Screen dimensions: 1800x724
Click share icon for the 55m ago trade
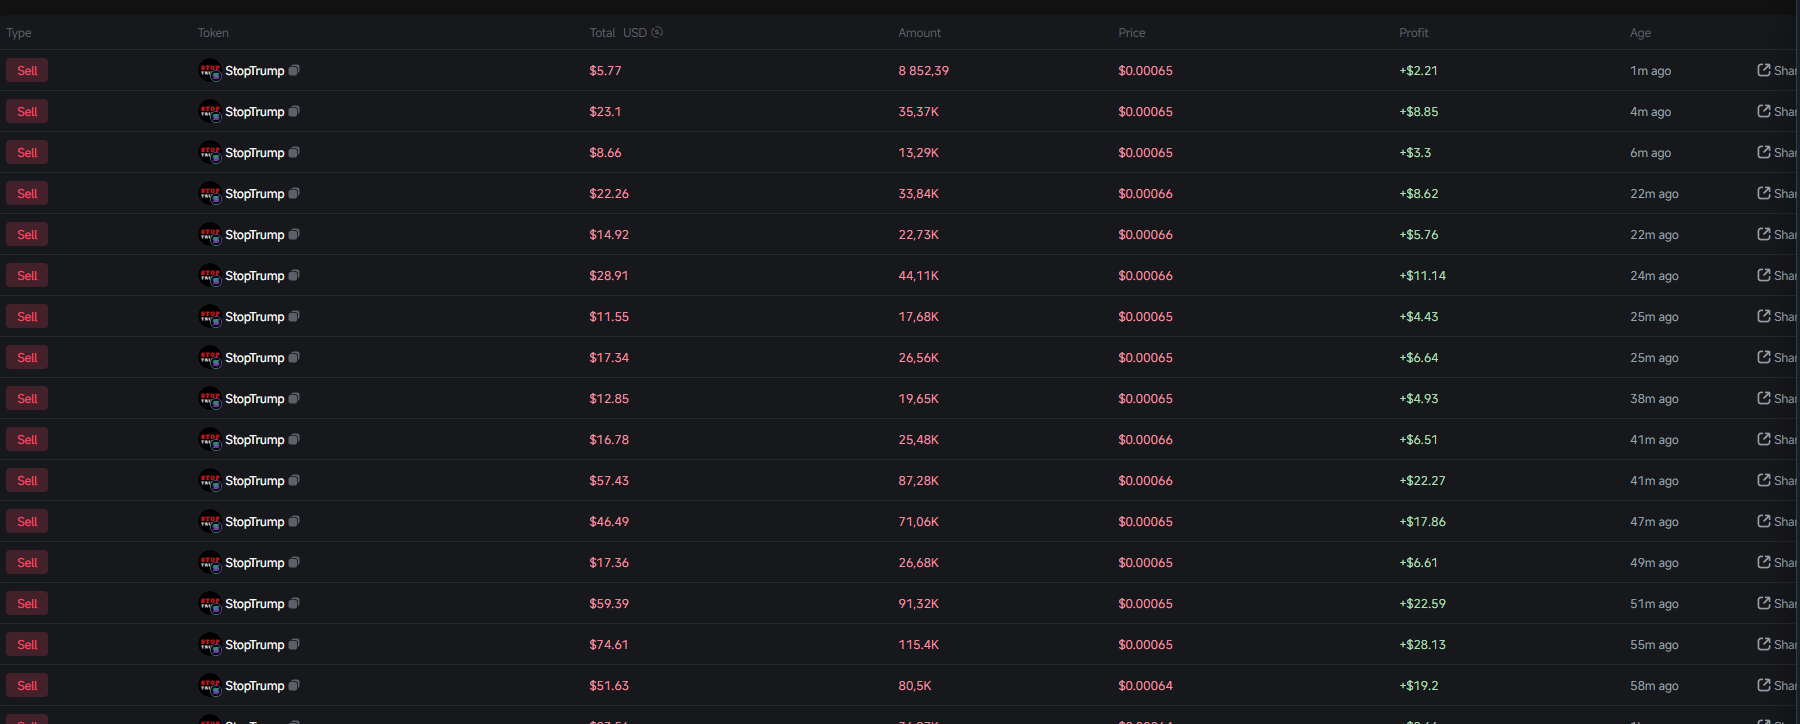(x=1764, y=644)
